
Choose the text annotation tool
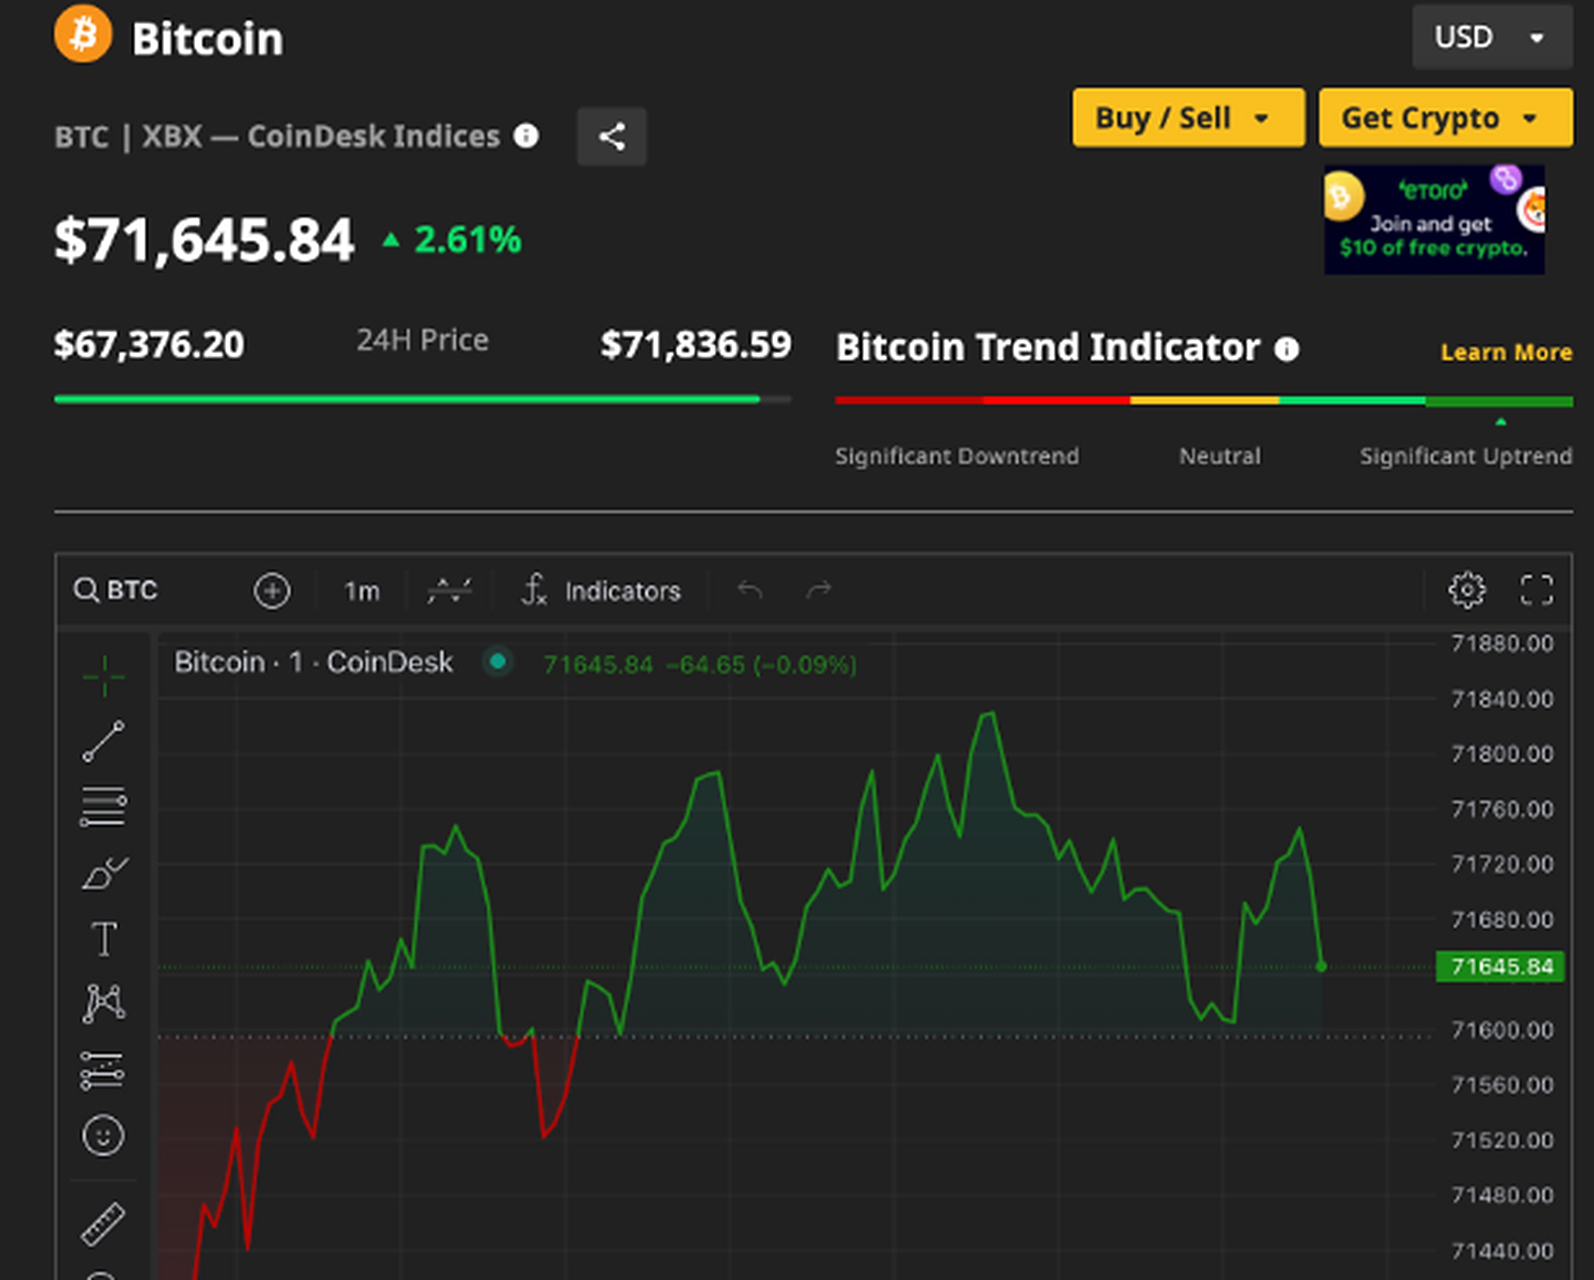coord(103,939)
